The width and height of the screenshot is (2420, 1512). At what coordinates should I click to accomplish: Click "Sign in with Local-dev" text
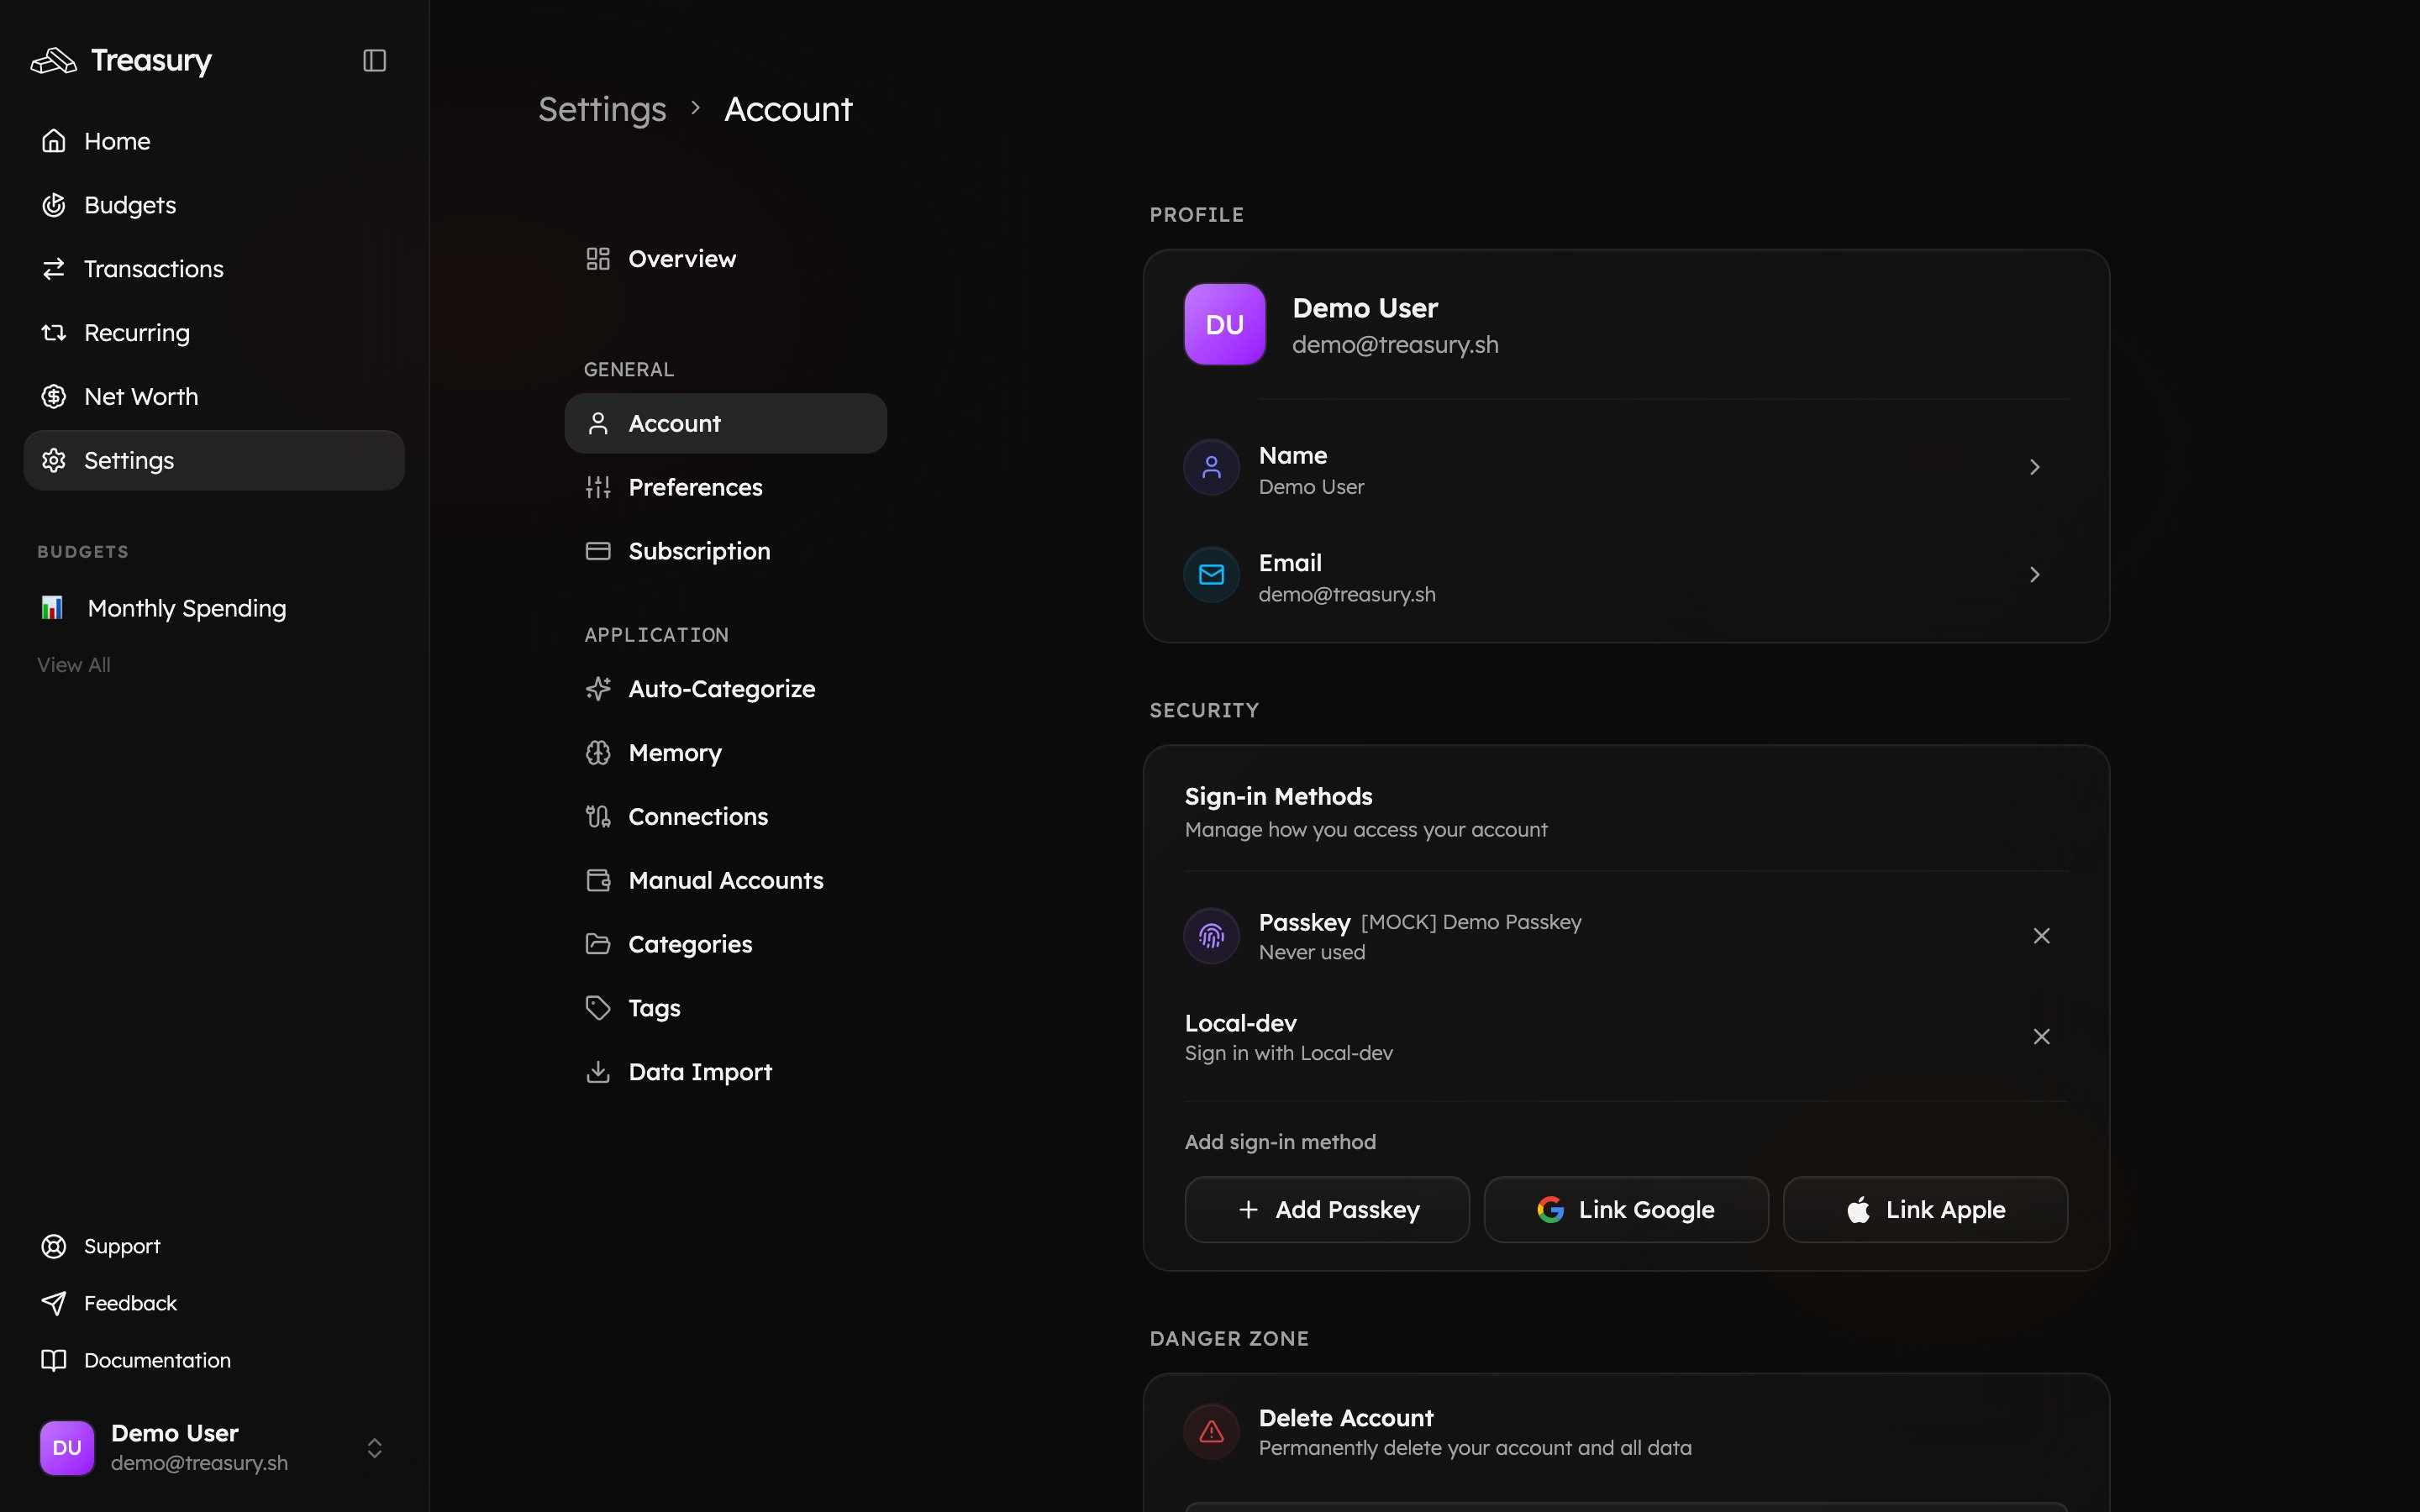pyautogui.click(x=1289, y=1053)
